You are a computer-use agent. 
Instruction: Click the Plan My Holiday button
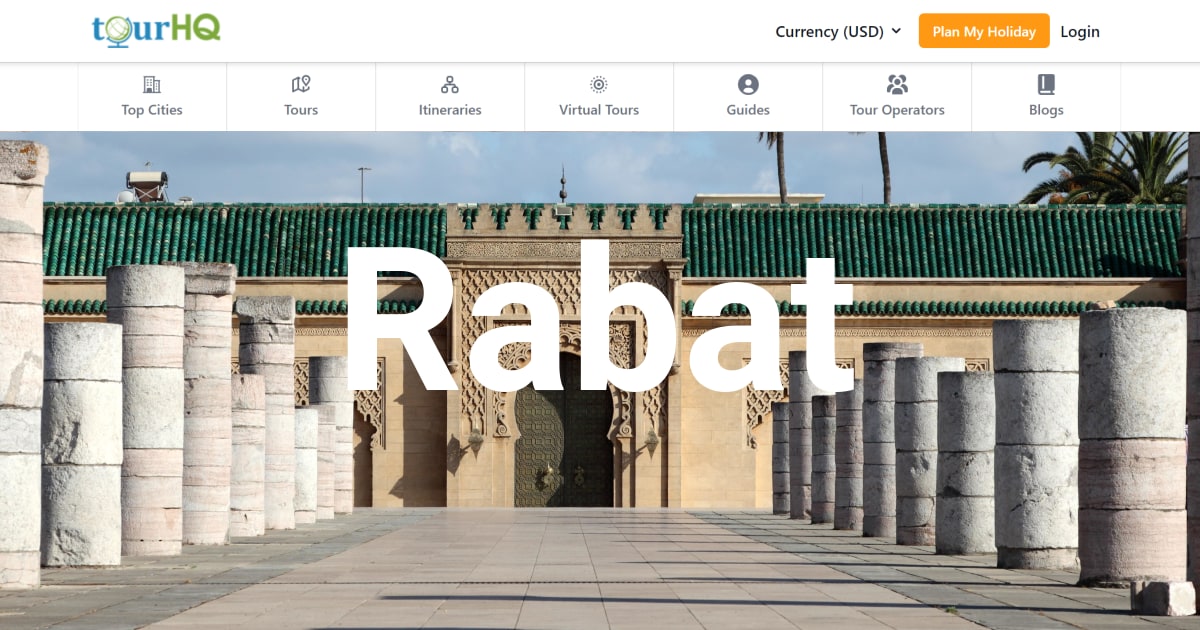(x=984, y=31)
